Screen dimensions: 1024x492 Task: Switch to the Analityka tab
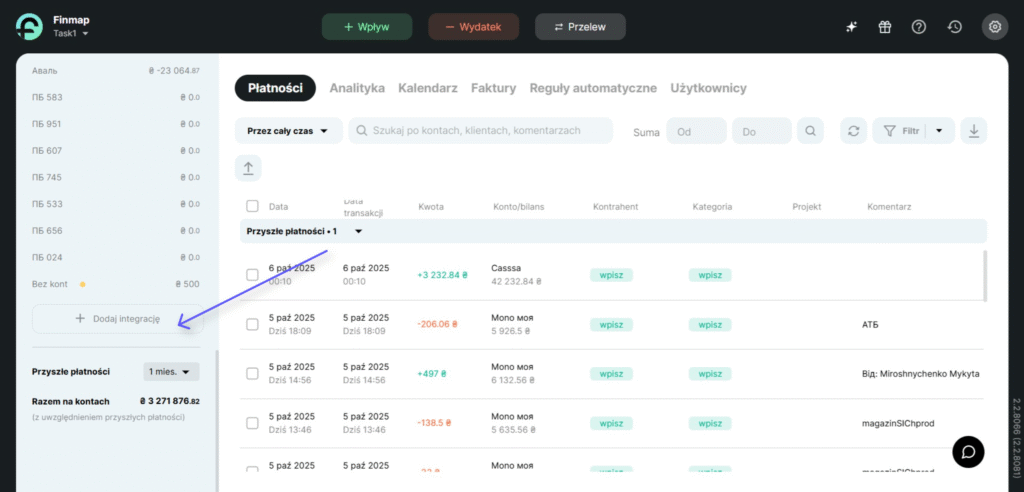tap(357, 88)
